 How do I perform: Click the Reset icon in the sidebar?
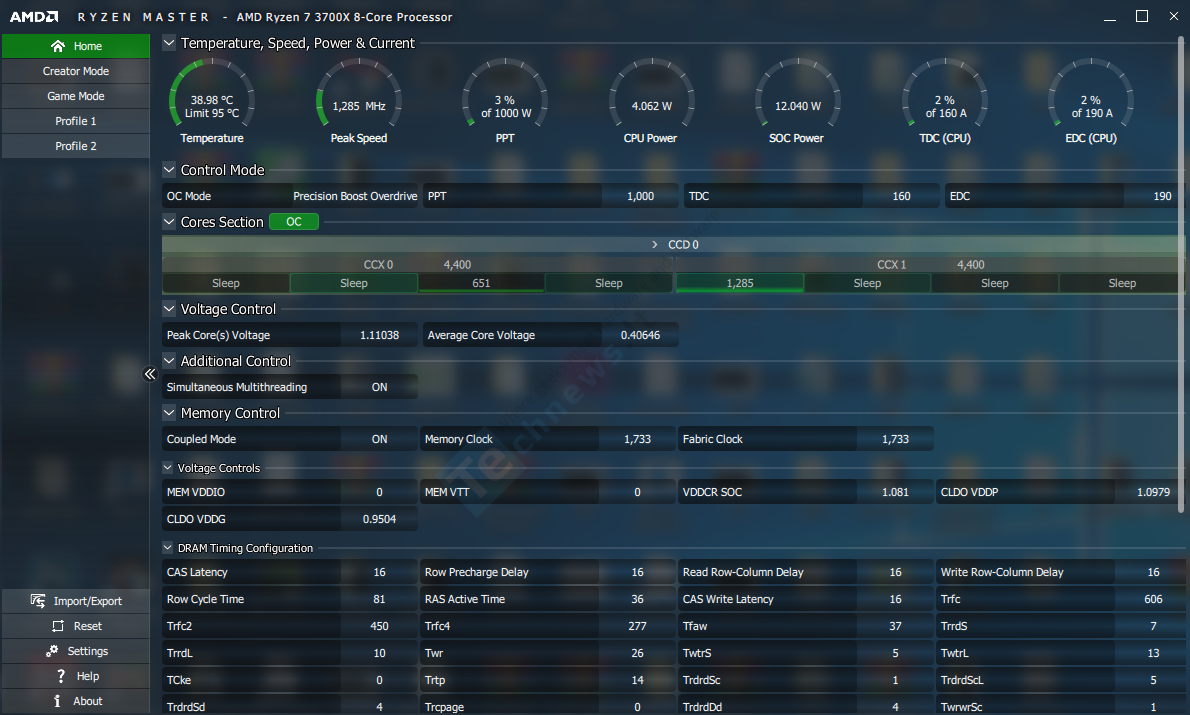pos(58,626)
